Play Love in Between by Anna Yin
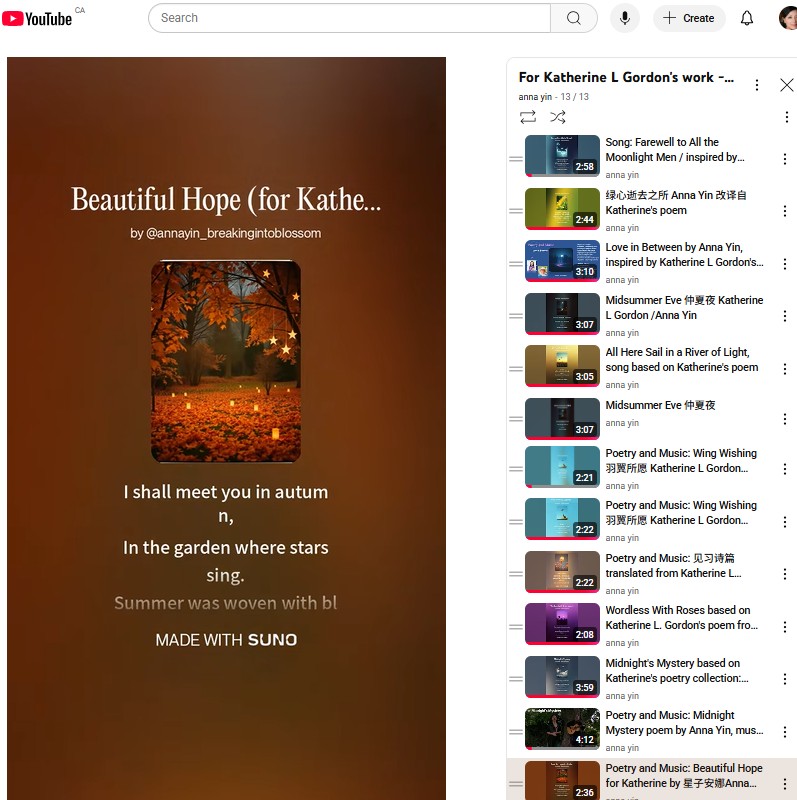The image size is (797, 800). [x=684, y=255]
